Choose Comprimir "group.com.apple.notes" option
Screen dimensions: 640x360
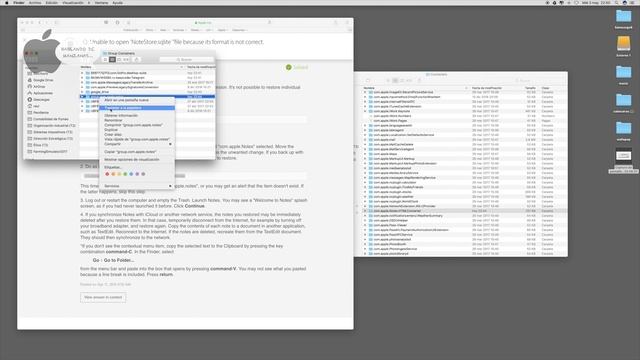pos(137,125)
